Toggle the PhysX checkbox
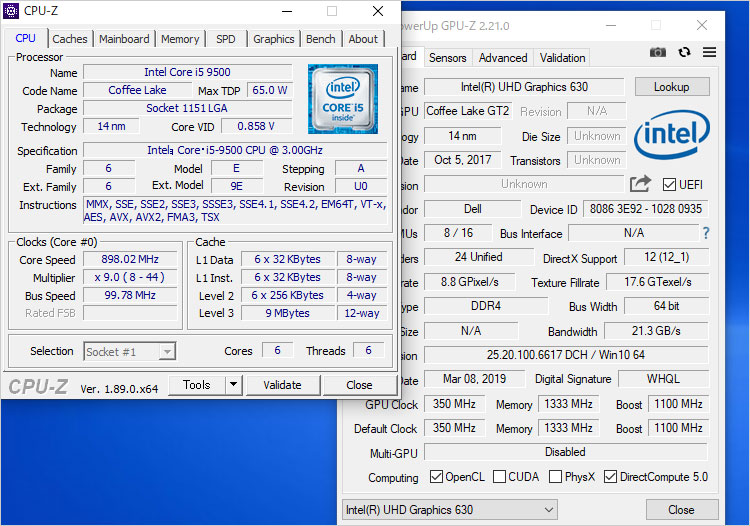This screenshot has width=750, height=526. click(x=555, y=477)
